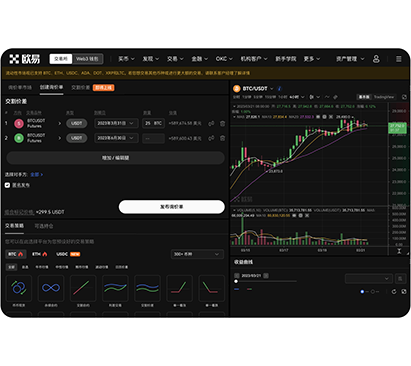Open the 300+ coins dropdown

coord(197,254)
